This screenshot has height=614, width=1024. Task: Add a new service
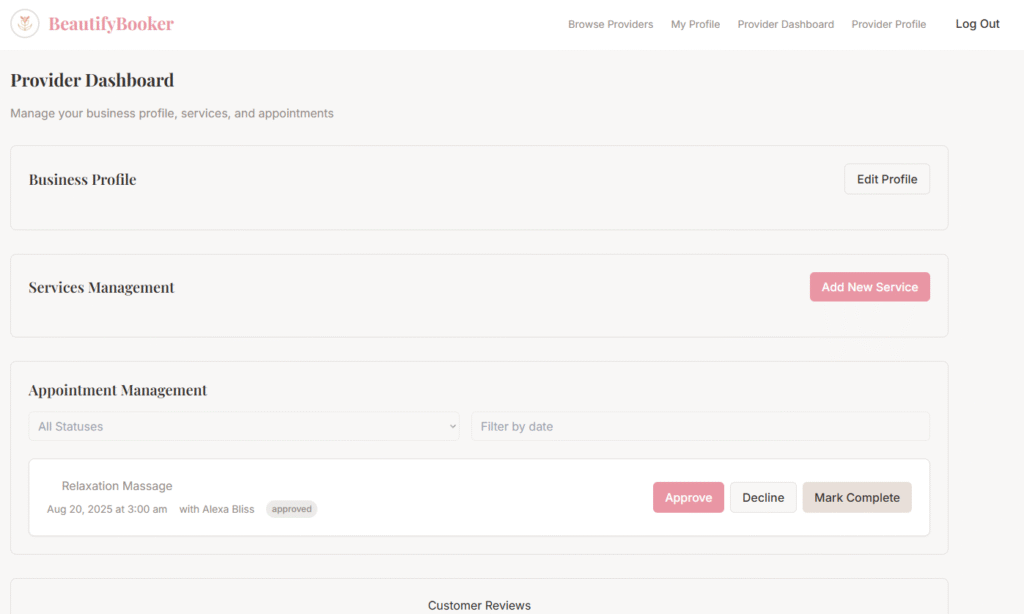coord(869,287)
